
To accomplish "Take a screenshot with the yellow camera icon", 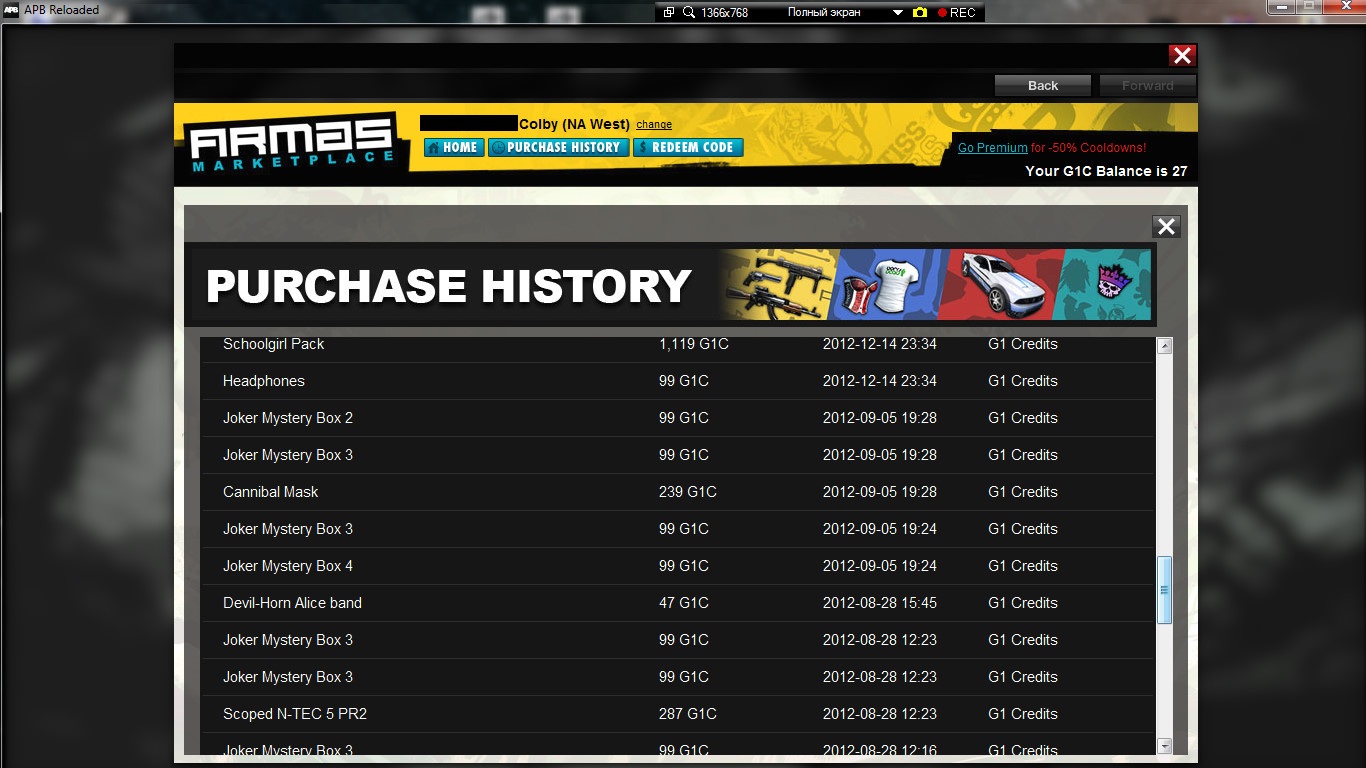I will (x=919, y=12).
